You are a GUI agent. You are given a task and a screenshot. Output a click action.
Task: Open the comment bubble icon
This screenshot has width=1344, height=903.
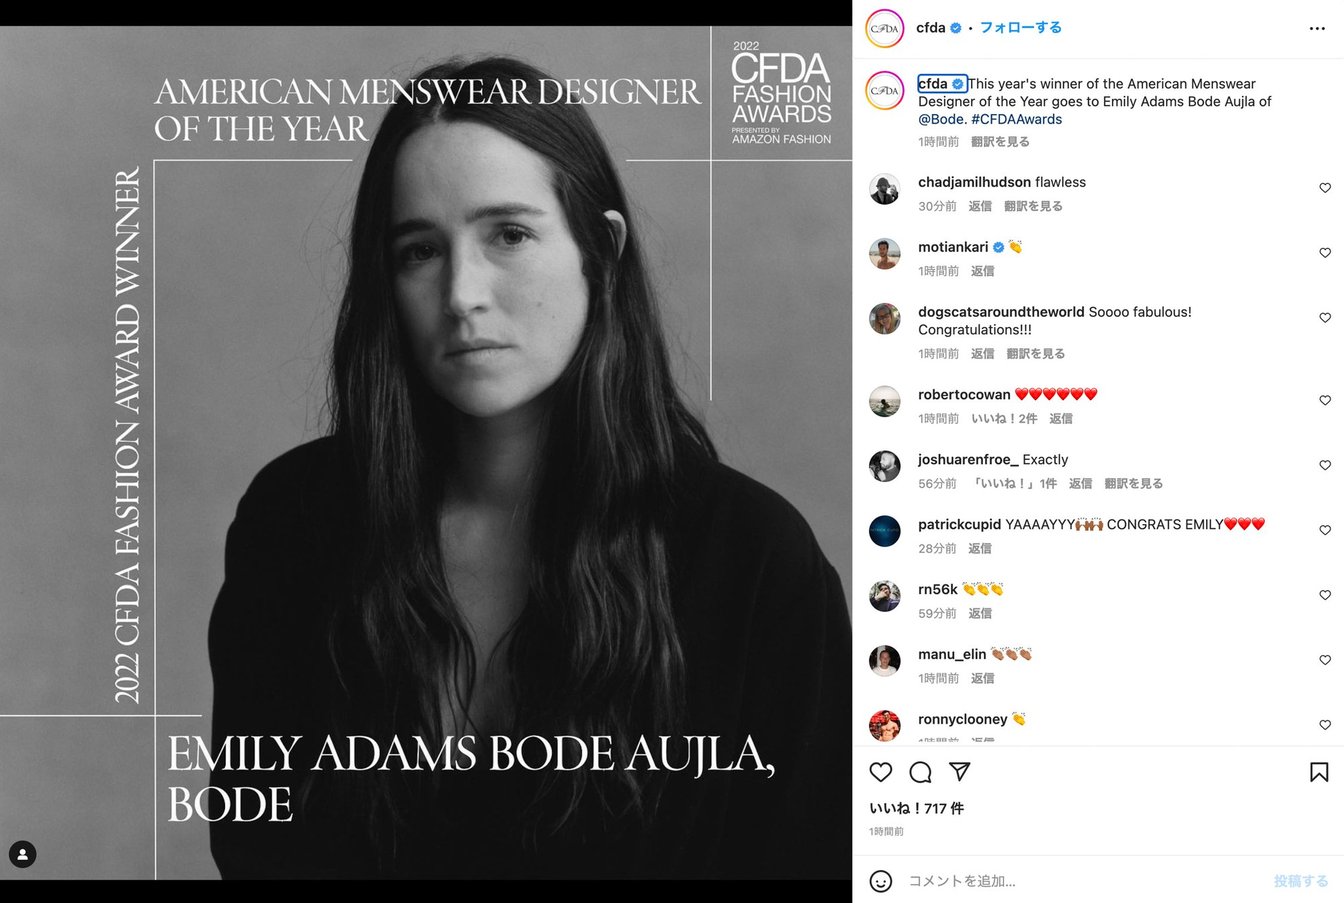coord(920,772)
